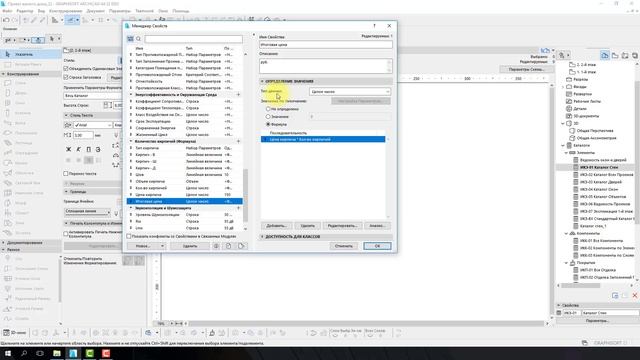Add property to 'Звукоизоляция и Шумозащита' group via plus
The width and height of the screenshot is (640, 360).
coord(238,208)
